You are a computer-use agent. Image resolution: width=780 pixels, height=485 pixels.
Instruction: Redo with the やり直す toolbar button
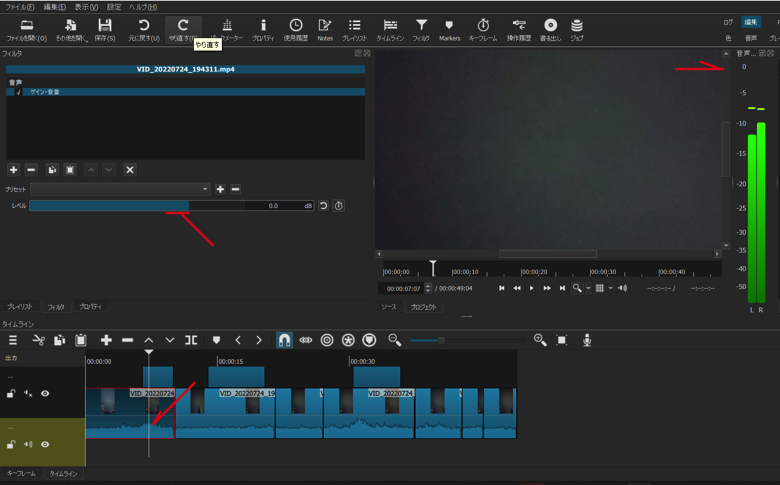point(183,30)
